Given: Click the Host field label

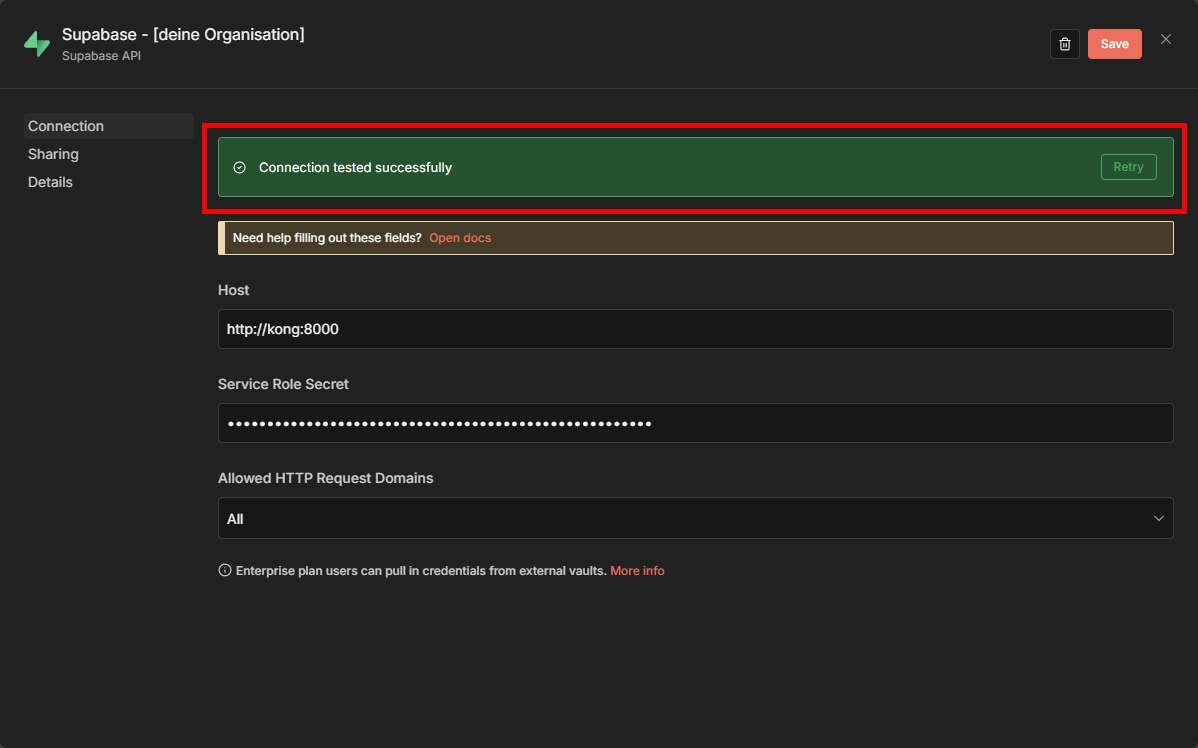Looking at the screenshot, I should pos(234,290).
